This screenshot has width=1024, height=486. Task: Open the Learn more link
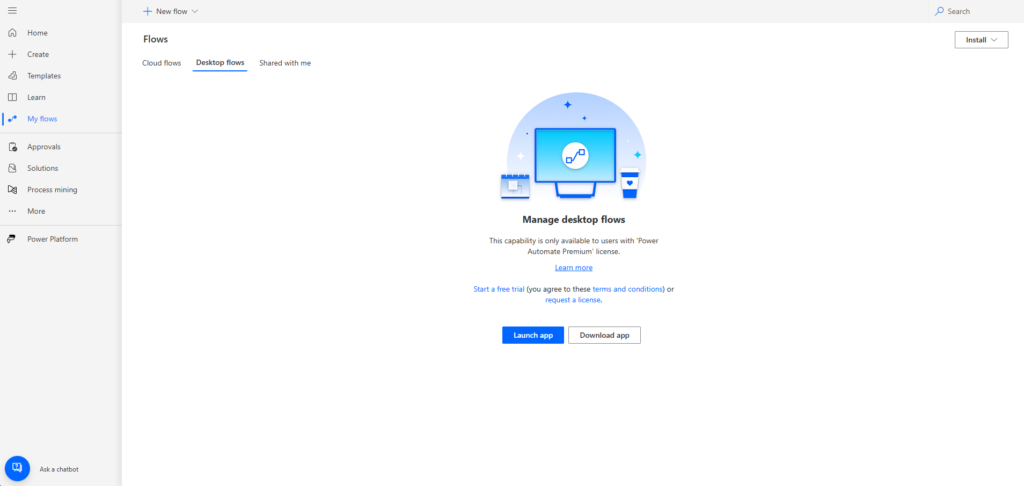click(x=573, y=268)
